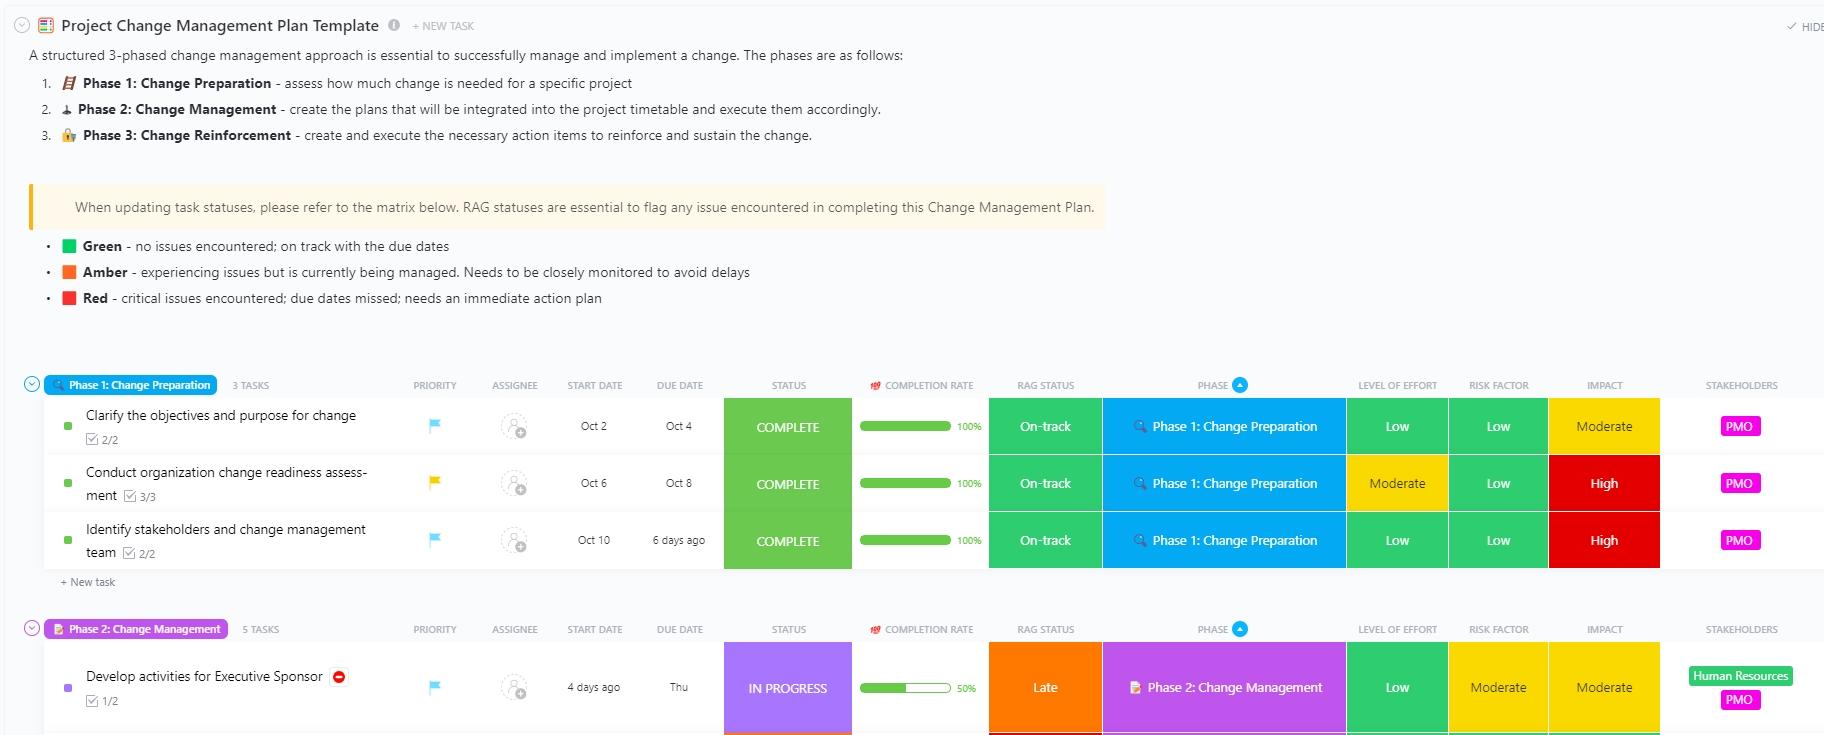Open subtask checklist 2/2 under Clarify objectives
The image size is (1824, 735).
click(102, 439)
